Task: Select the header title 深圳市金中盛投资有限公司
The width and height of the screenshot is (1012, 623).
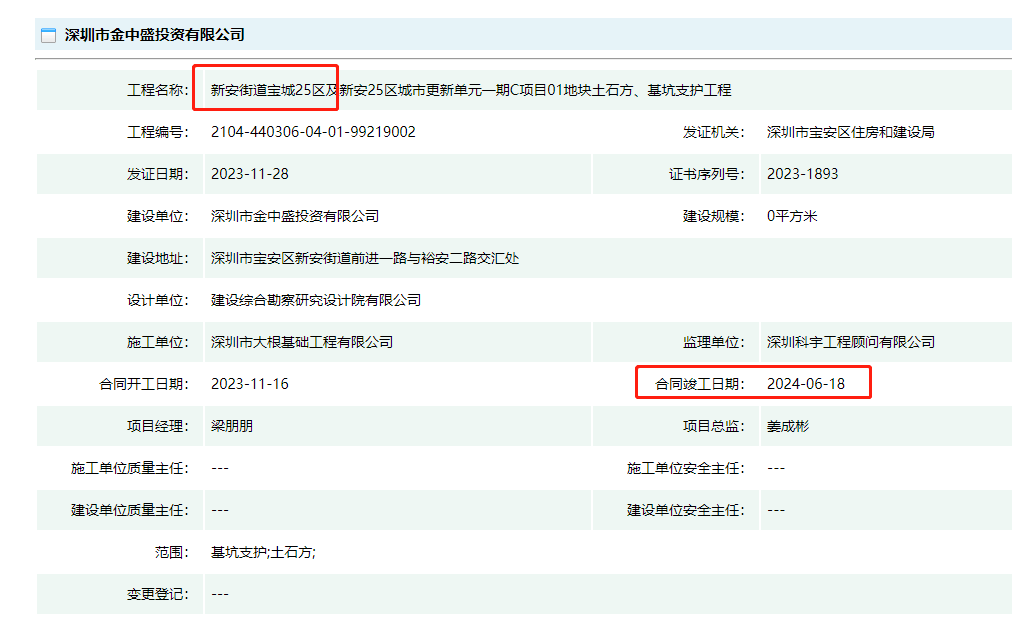Action: (x=154, y=35)
